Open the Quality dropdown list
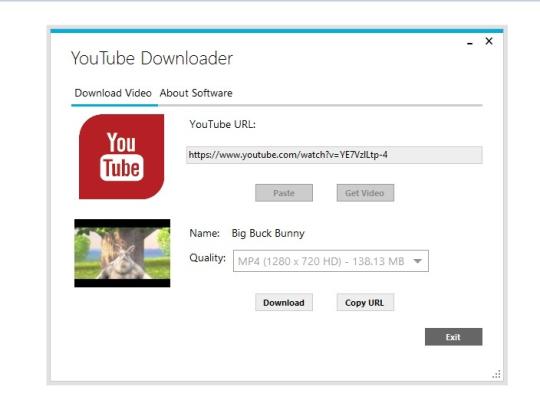Image resolution: width=540 pixels, height=413 pixels. point(331,261)
